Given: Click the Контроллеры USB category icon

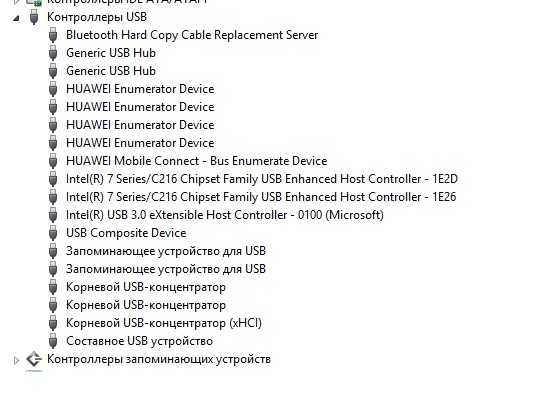Looking at the screenshot, I should pyautogui.click(x=34, y=17).
